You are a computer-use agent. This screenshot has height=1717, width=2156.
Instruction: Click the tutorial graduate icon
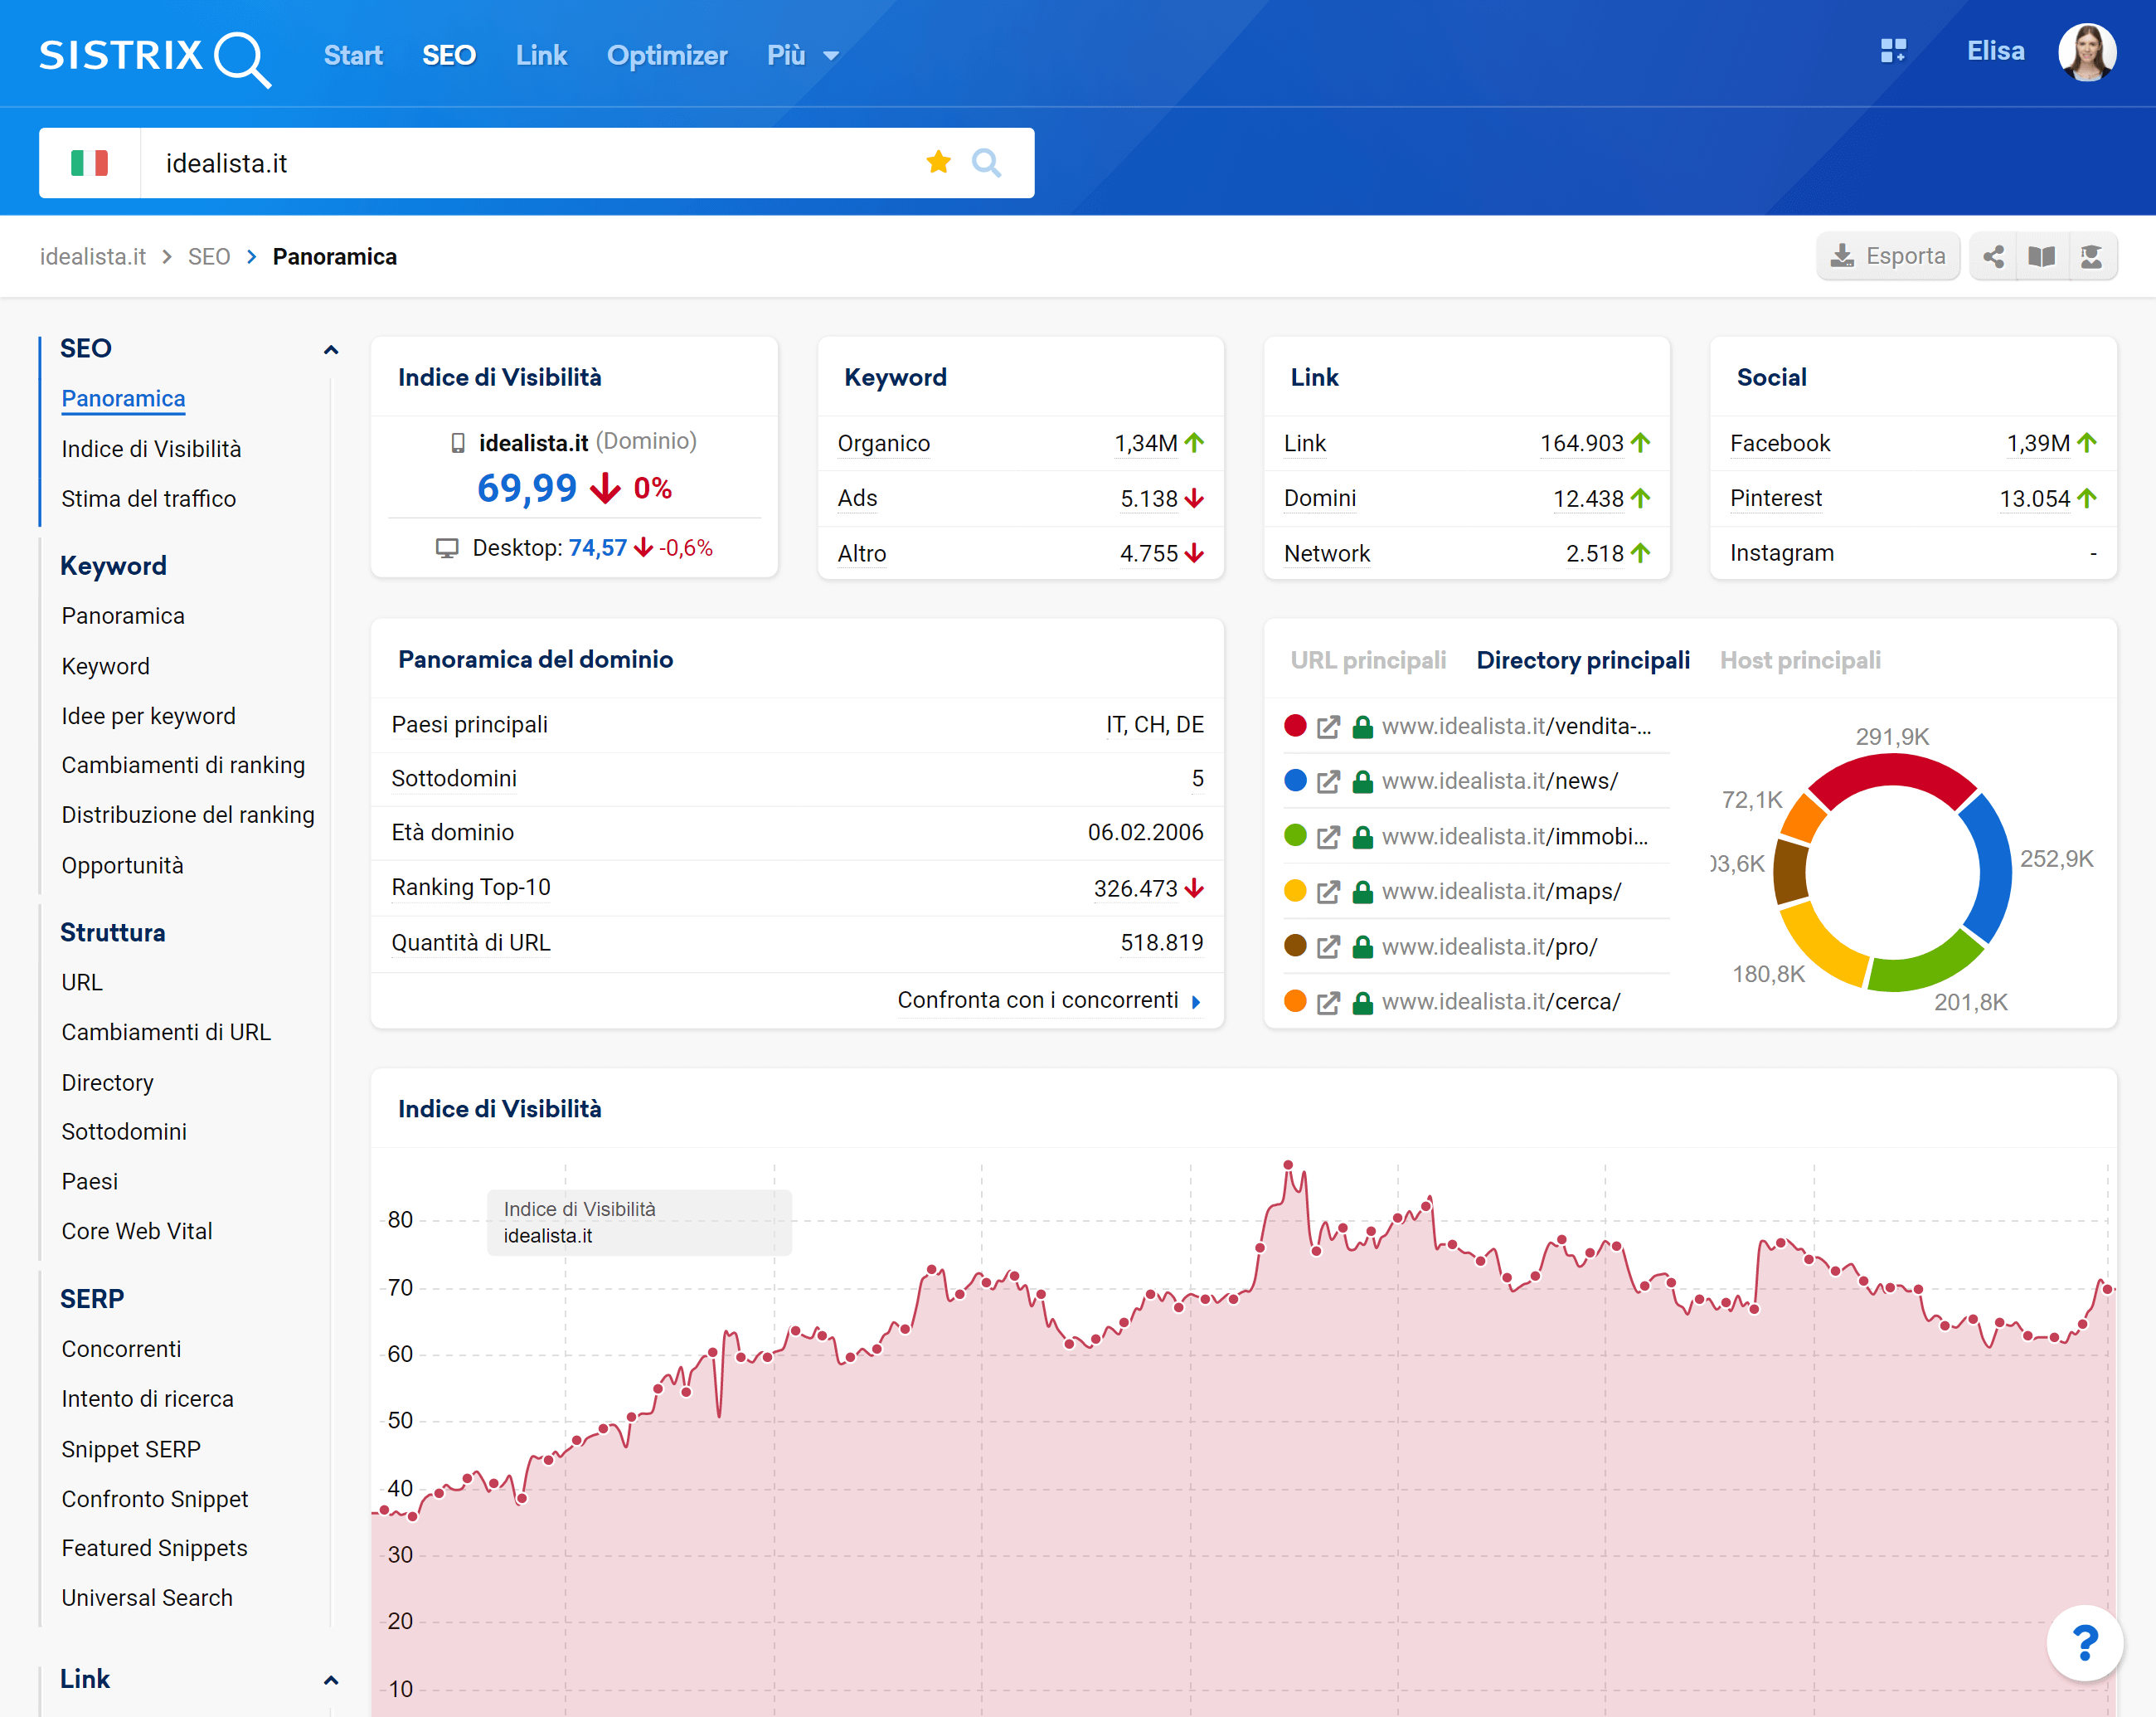[x=2091, y=257]
